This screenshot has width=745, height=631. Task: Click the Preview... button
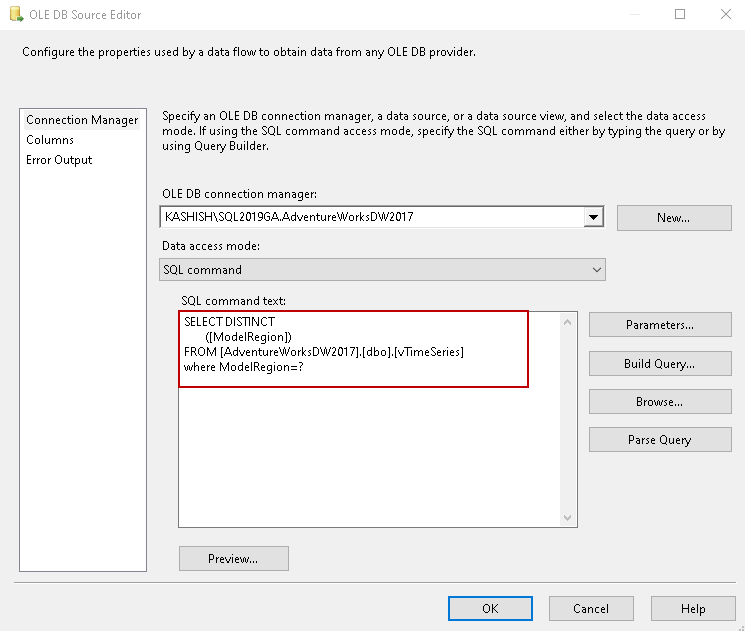click(x=233, y=558)
